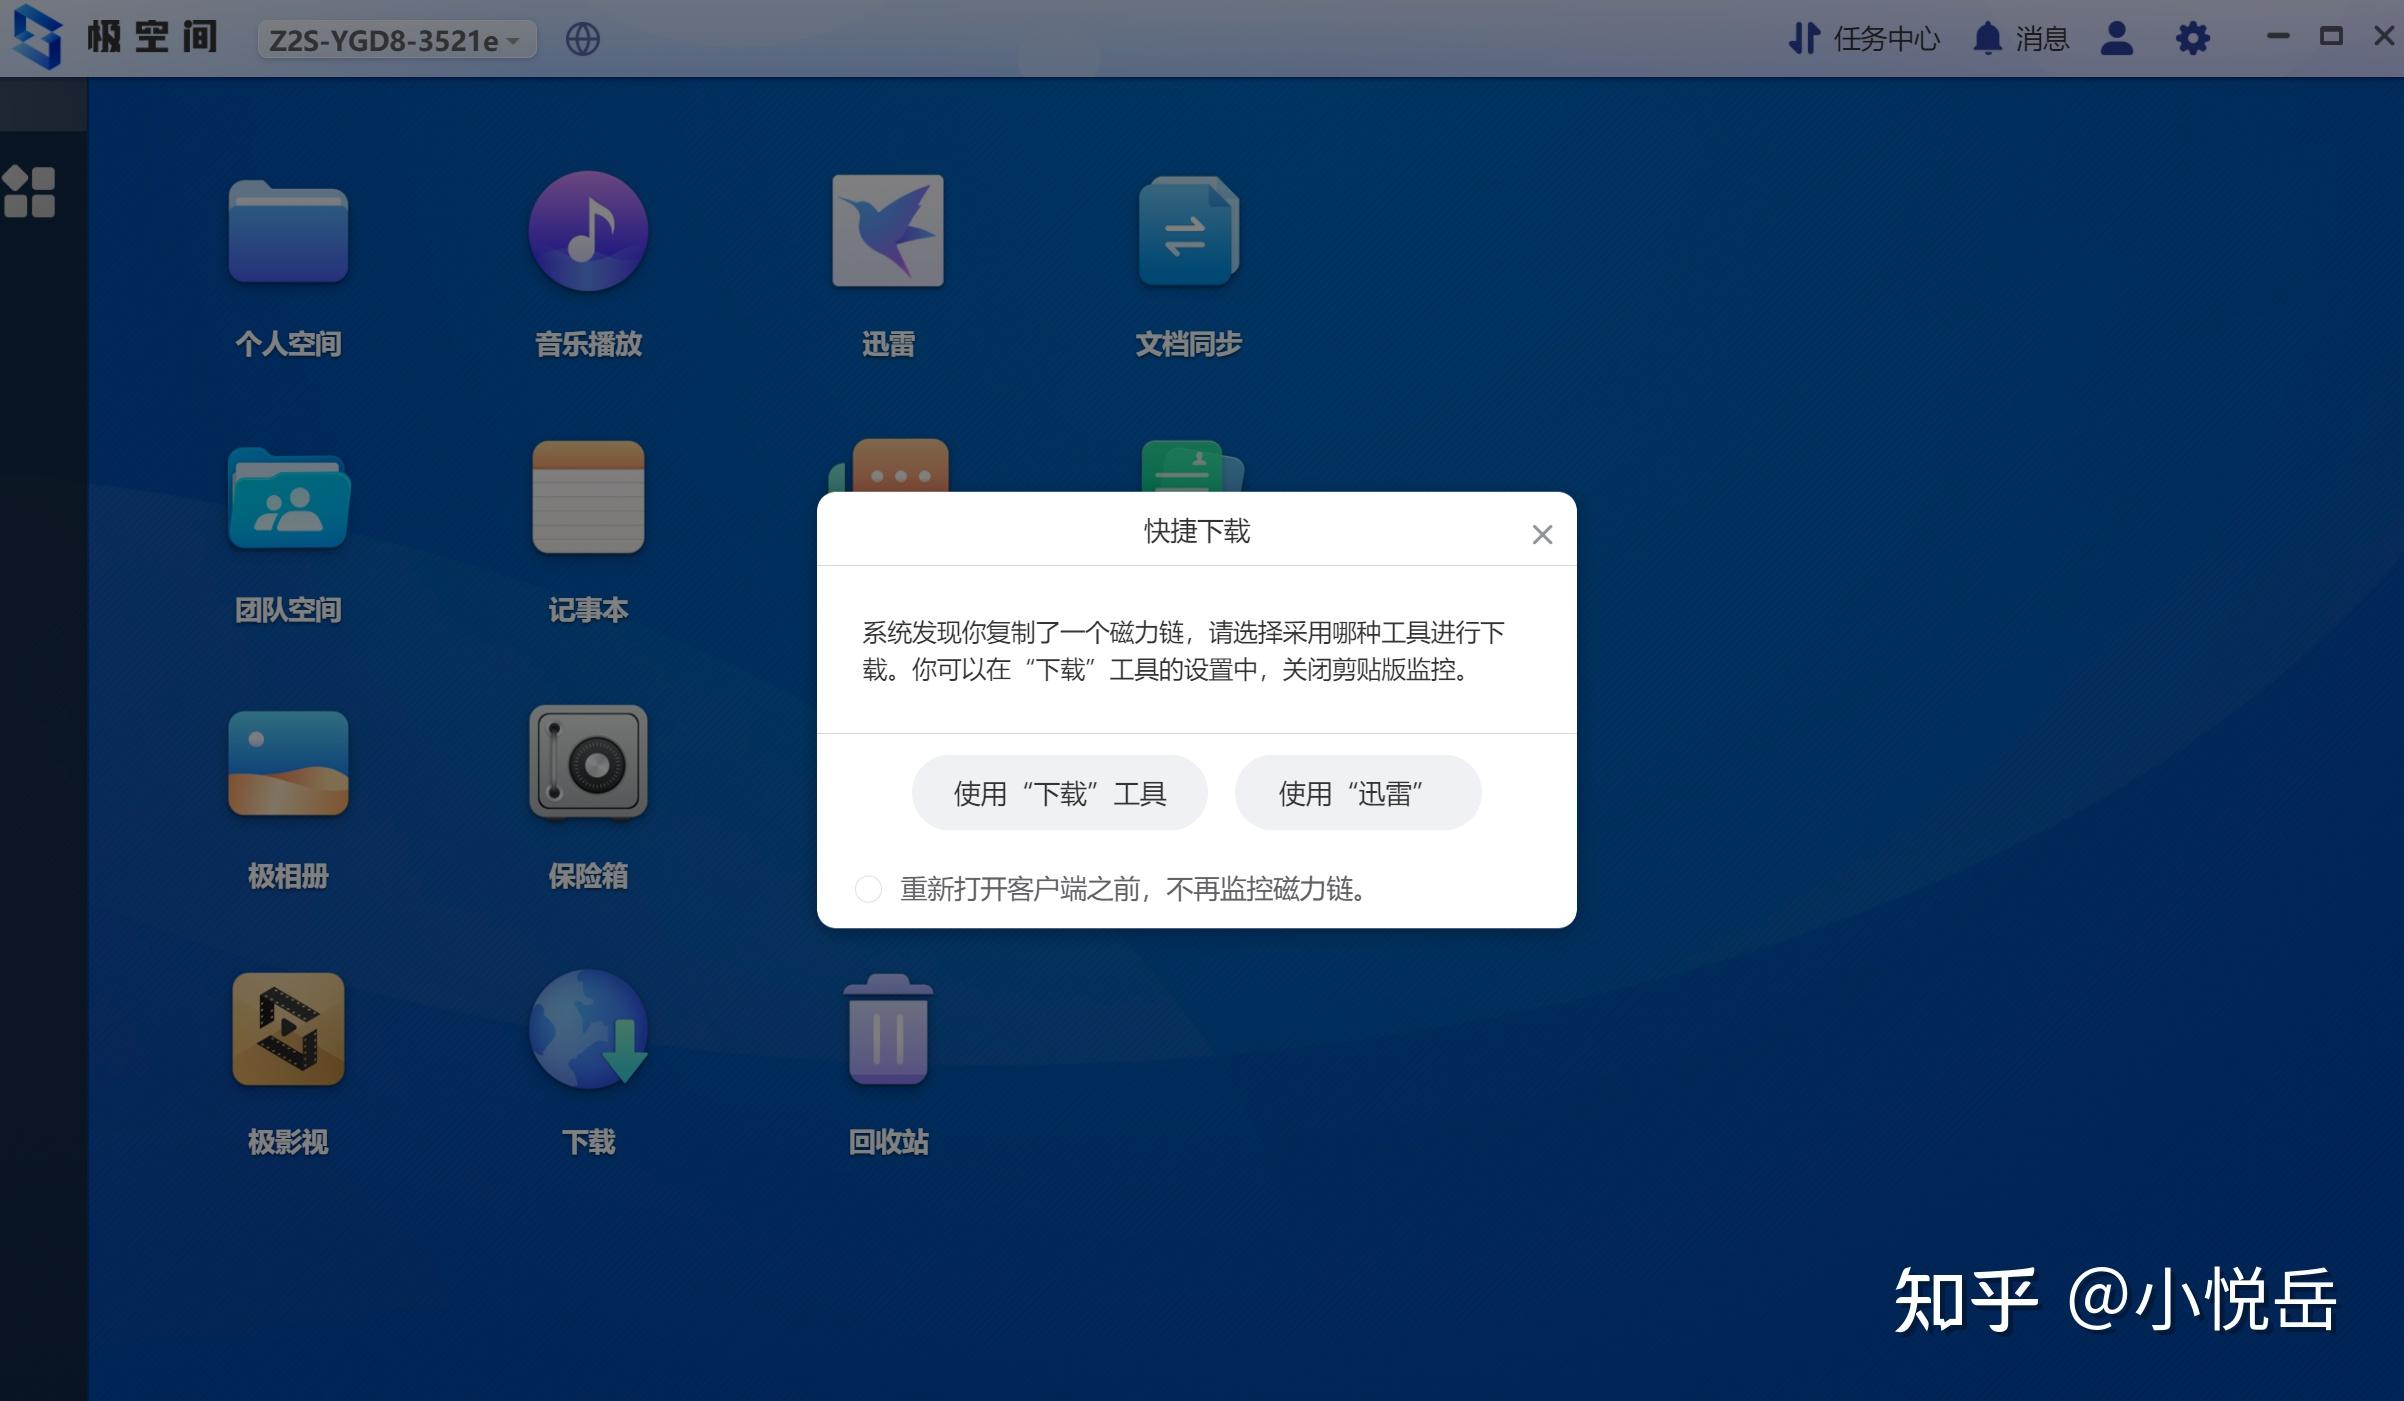Image resolution: width=2404 pixels, height=1401 pixels.
Task: Open the app grid in left sidebar
Action: pos(29,191)
